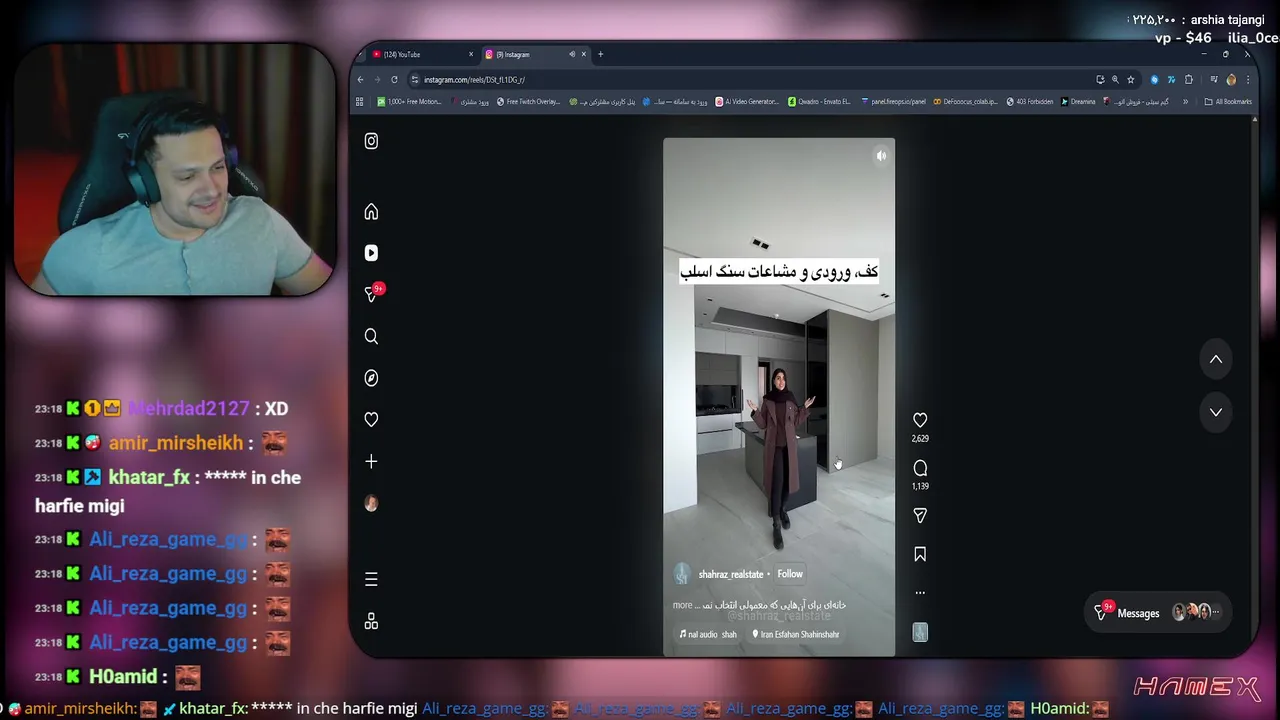The width and height of the screenshot is (1280, 720).
Task: Open Chrome profile avatar
Action: (1231, 79)
